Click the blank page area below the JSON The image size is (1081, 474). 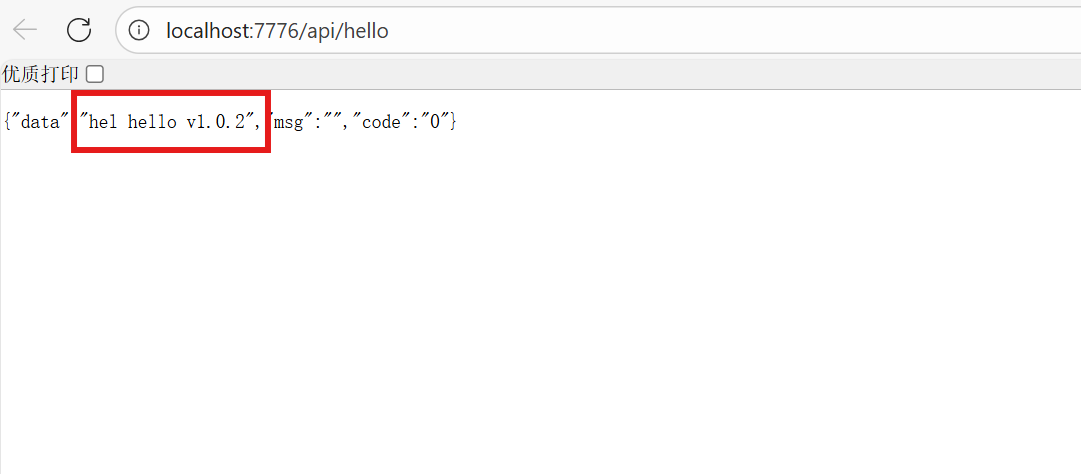tap(540, 320)
